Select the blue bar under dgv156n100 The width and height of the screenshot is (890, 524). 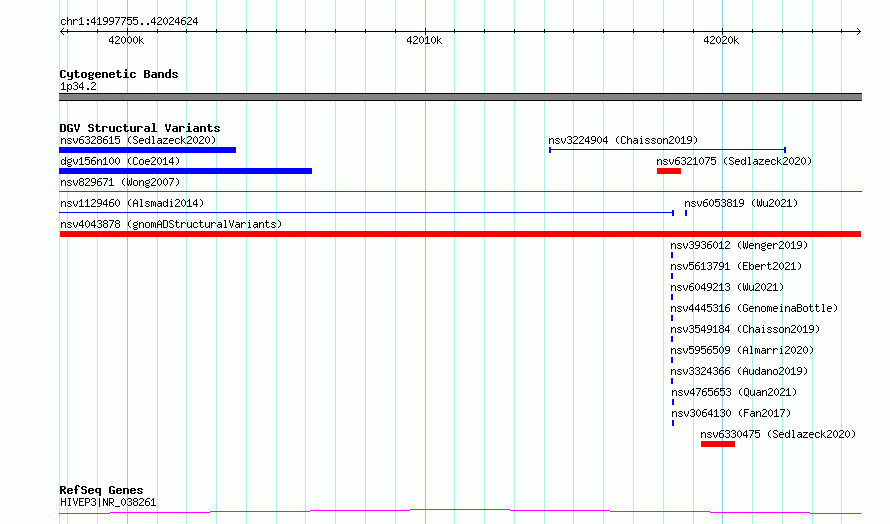click(186, 171)
